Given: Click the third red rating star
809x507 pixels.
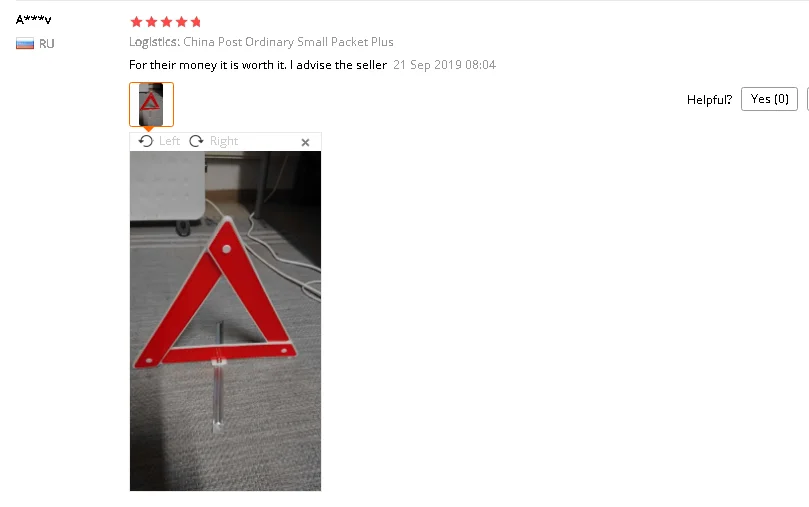Looking at the screenshot, I should click(x=166, y=22).
